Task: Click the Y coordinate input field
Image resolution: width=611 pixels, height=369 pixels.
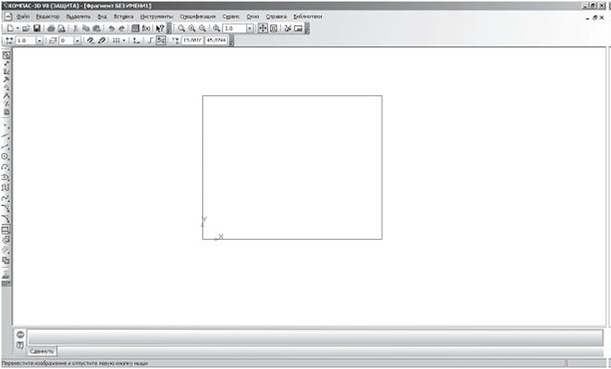Action: 216,40
